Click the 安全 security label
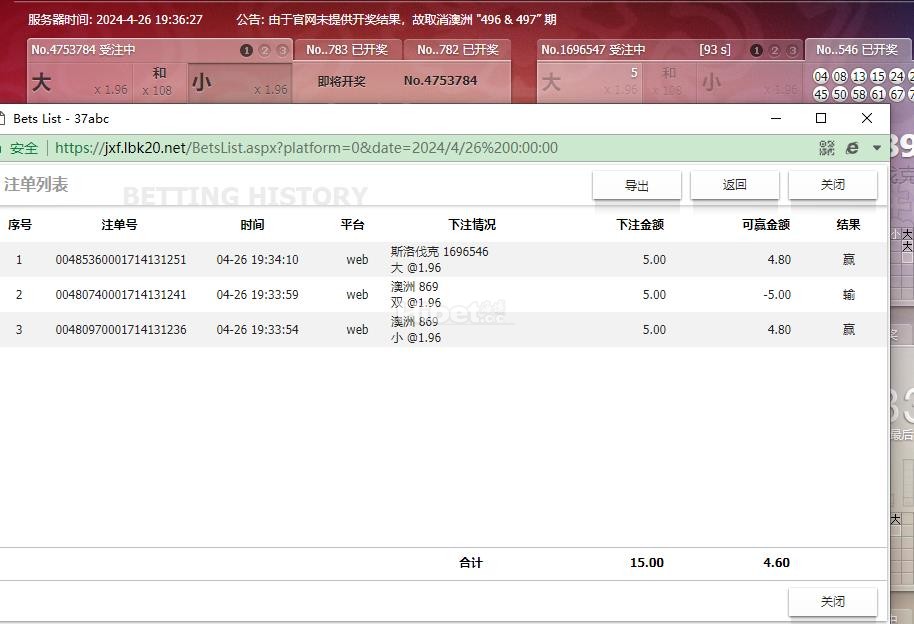Image resolution: width=914 pixels, height=624 pixels. tap(23, 148)
